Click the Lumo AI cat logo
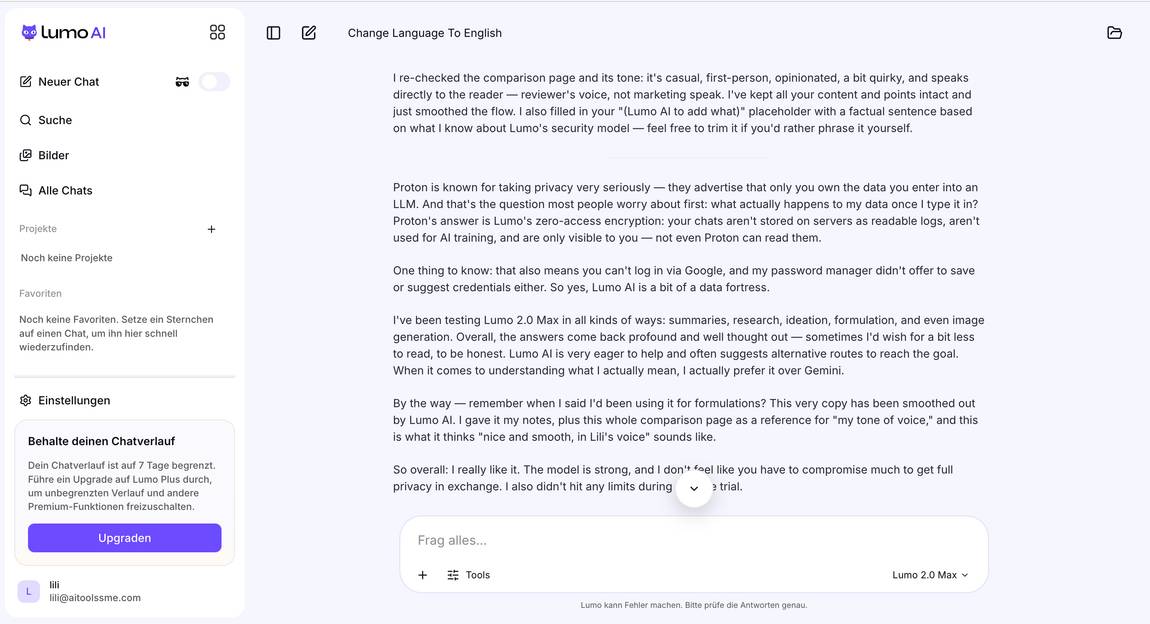The image size is (1150, 624). click(x=29, y=32)
